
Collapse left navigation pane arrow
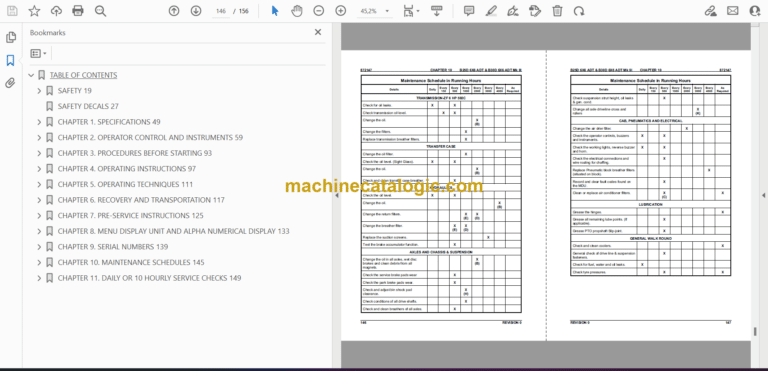pyautogui.click(x=336, y=195)
